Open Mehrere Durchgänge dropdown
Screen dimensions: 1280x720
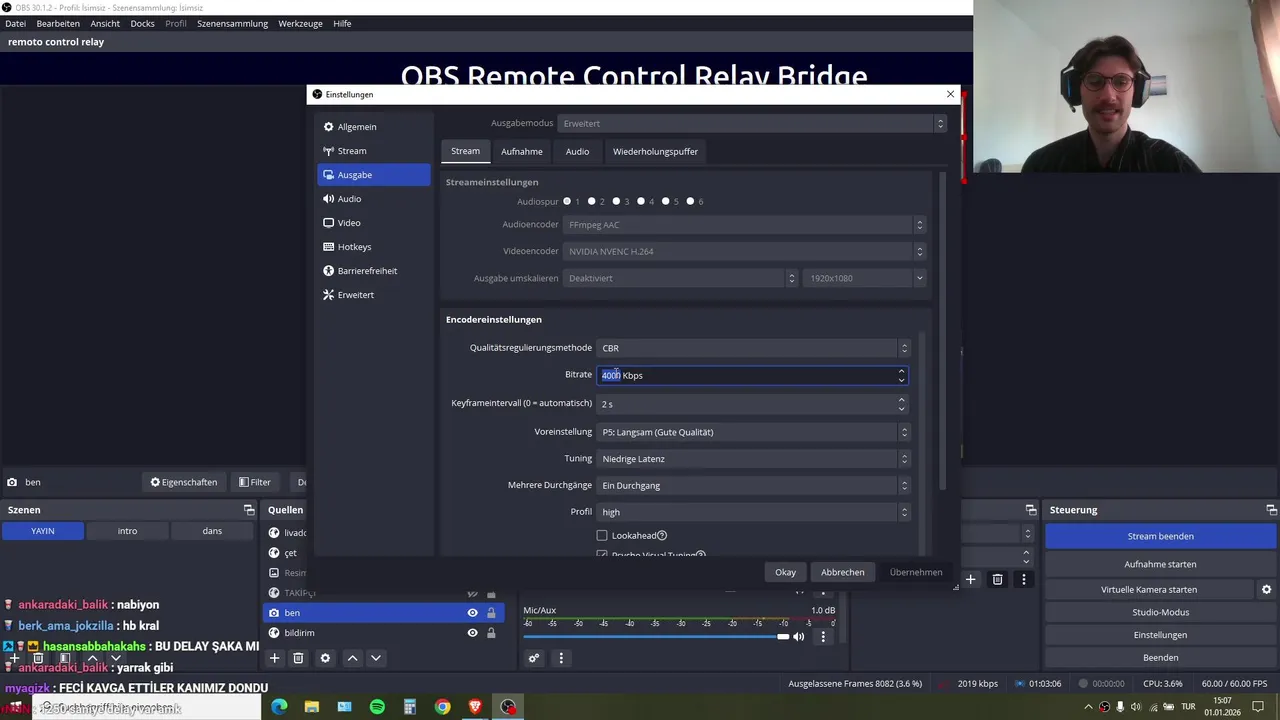click(754, 485)
